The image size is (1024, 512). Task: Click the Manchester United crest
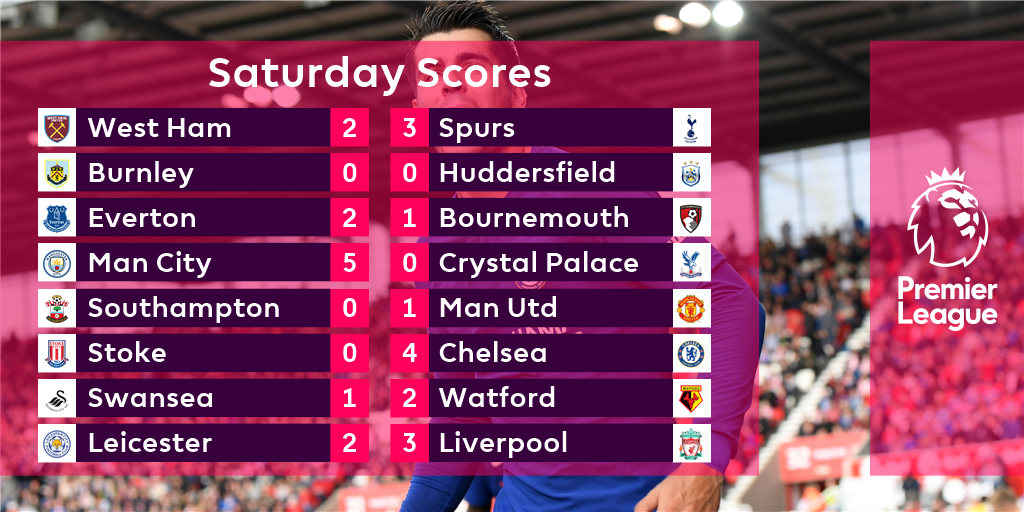click(x=692, y=308)
